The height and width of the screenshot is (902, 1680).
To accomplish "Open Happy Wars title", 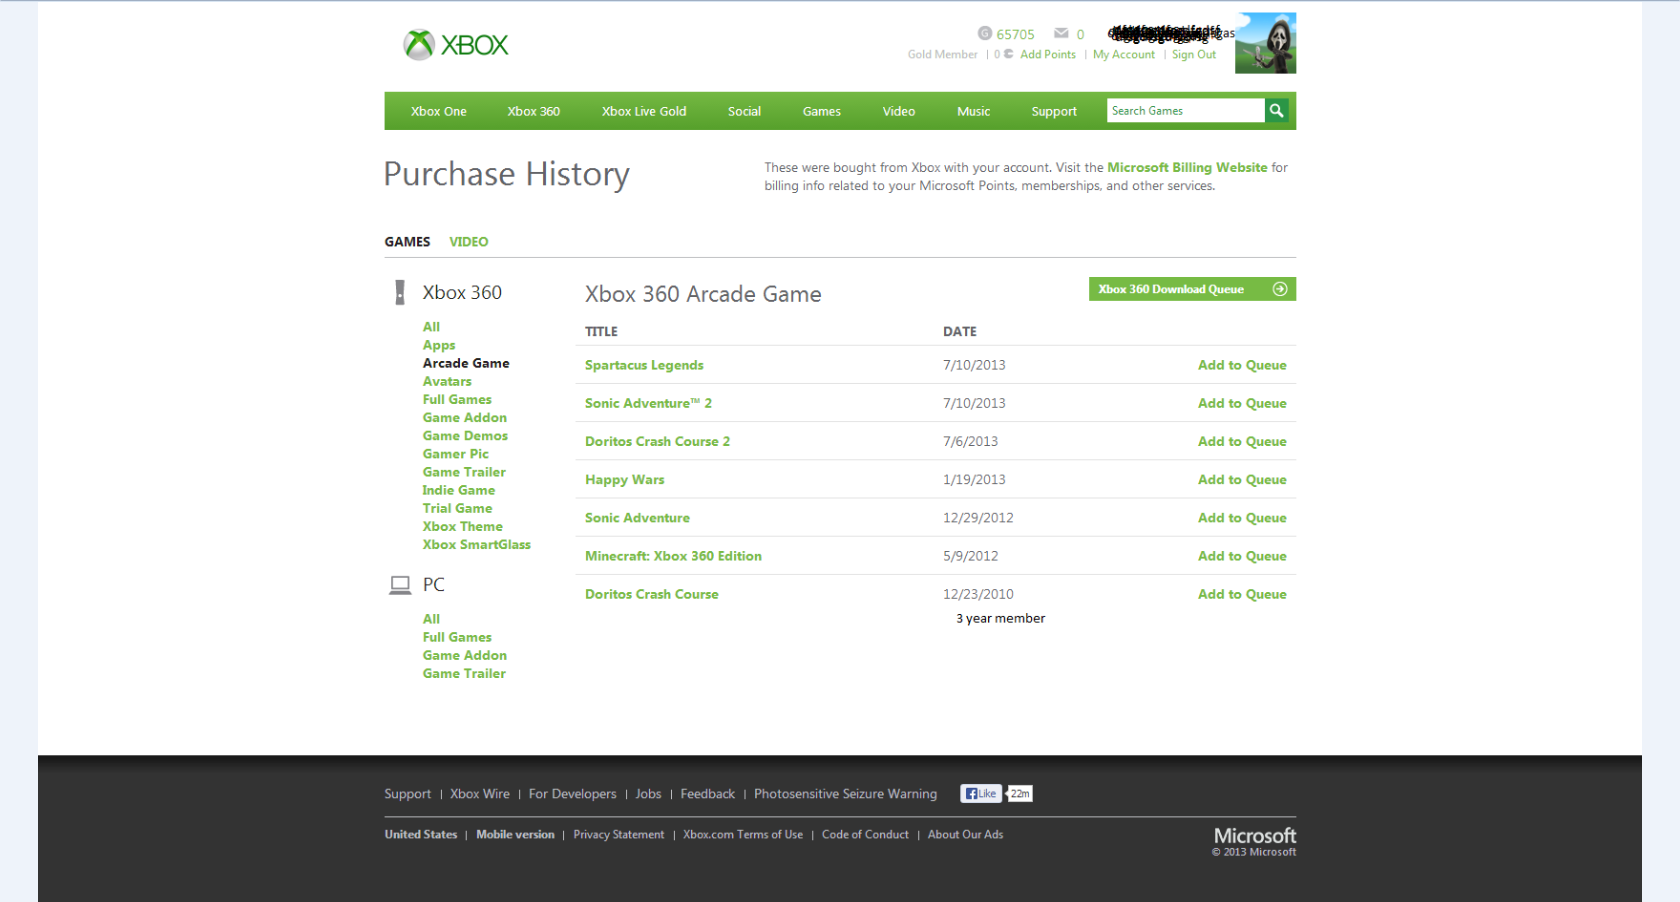I will [x=625, y=480].
